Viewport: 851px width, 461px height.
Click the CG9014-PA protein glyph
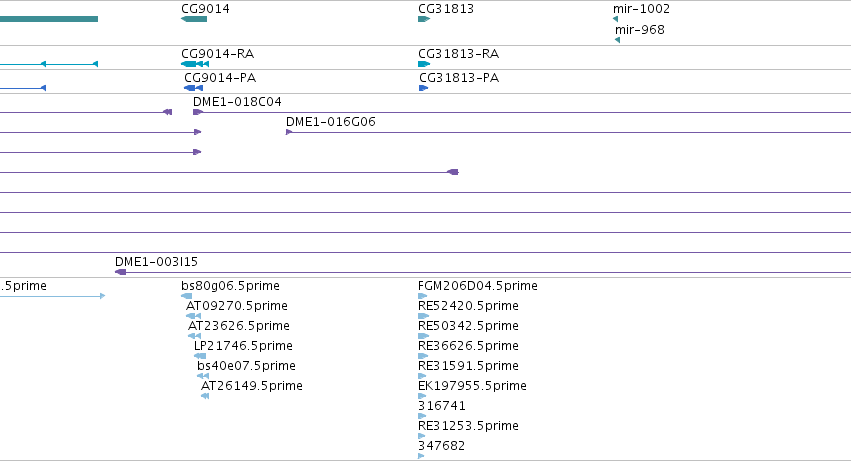pos(193,88)
